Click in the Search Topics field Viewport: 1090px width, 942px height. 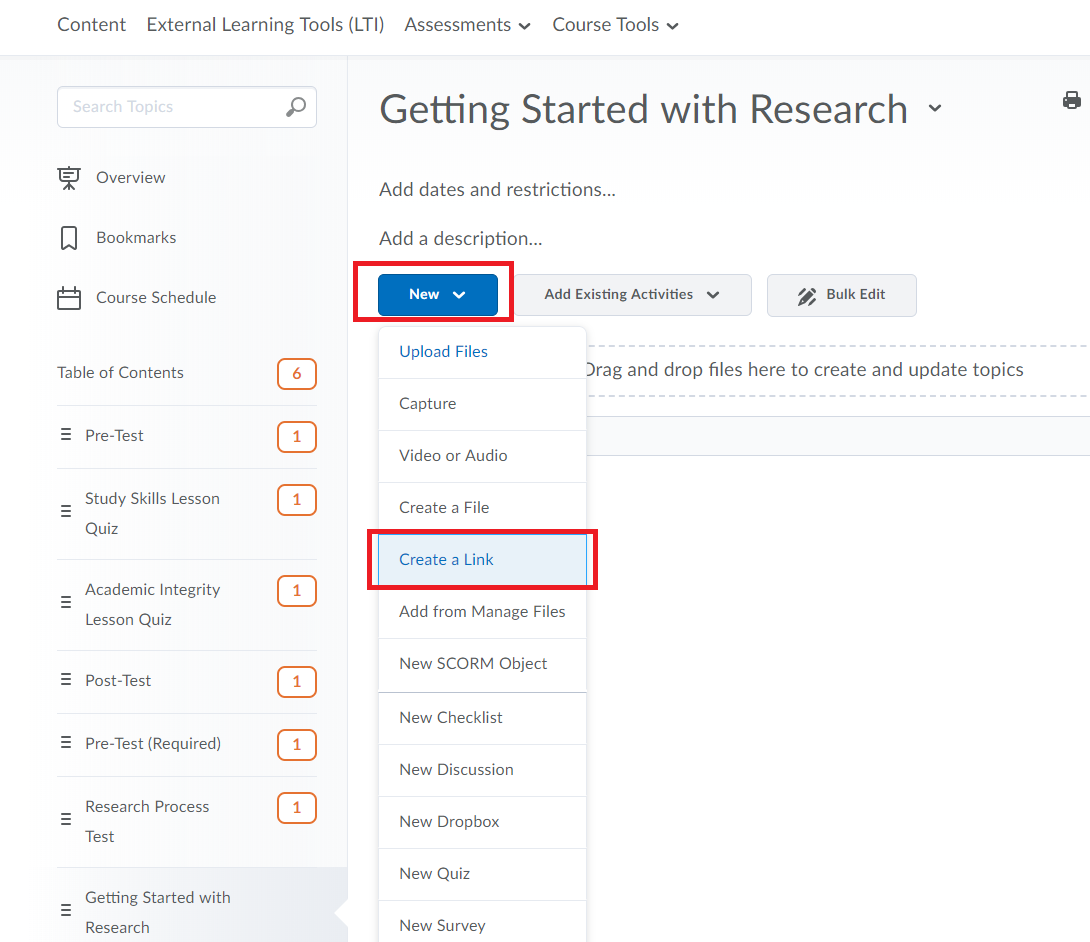(x=187, y=107)
